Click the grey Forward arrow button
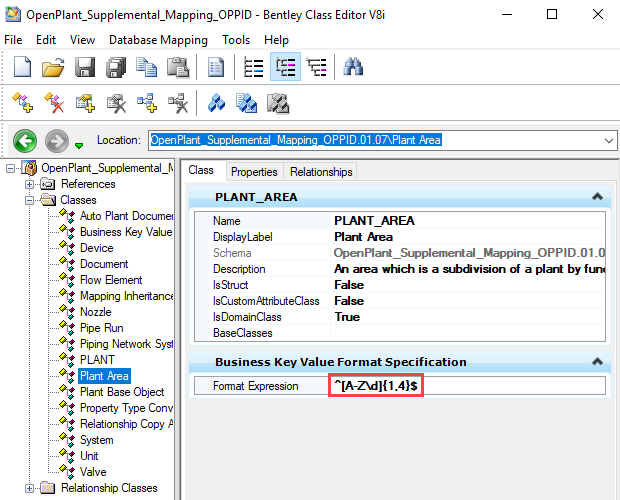The image size is (620, 500). 57,141
